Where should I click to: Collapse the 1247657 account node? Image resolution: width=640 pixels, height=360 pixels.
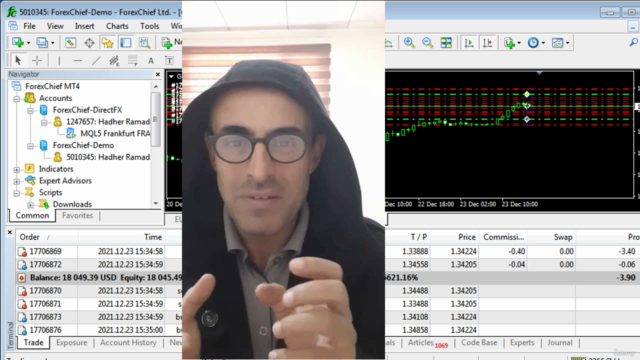tap(44, 122)
